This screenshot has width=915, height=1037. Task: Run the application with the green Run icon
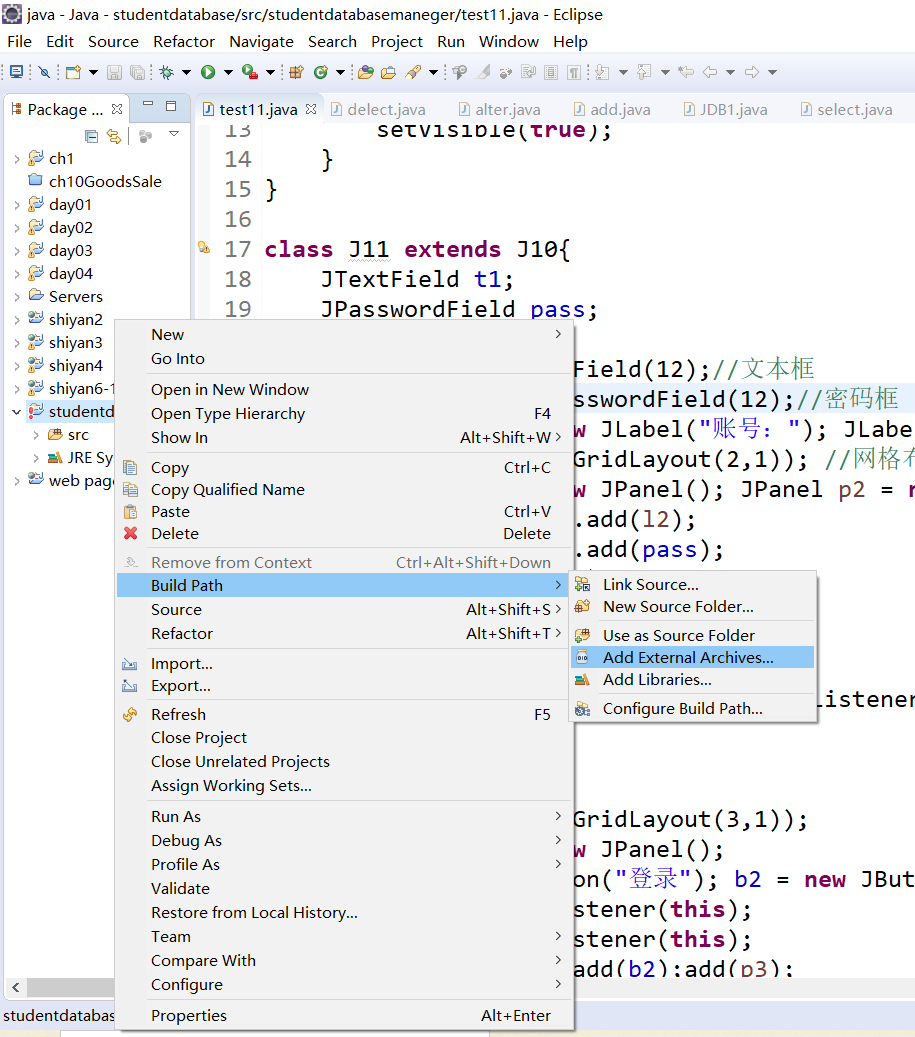click(x=207, y=72)
